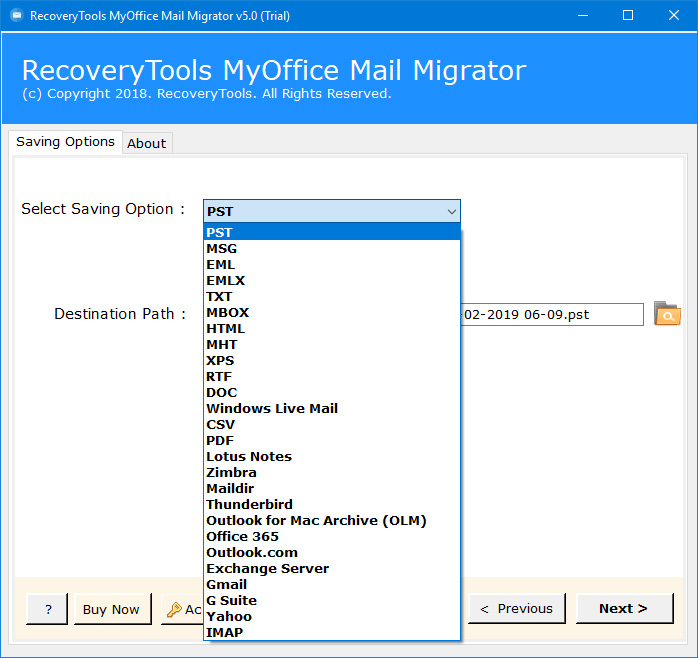The width and height of the screenshot is (698, 658).
Task: Choose RTF in the format list
Action: pos(332,377)
